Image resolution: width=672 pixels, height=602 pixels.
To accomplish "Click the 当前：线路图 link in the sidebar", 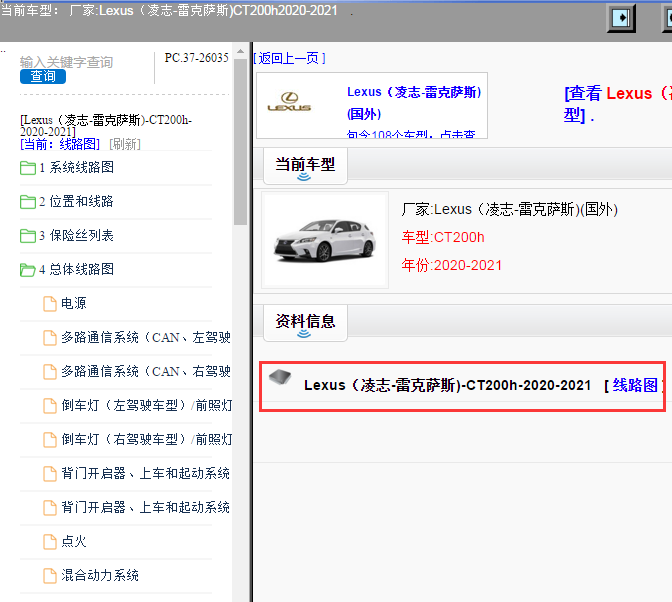I will pyautogui.click(x=60, y=144).
